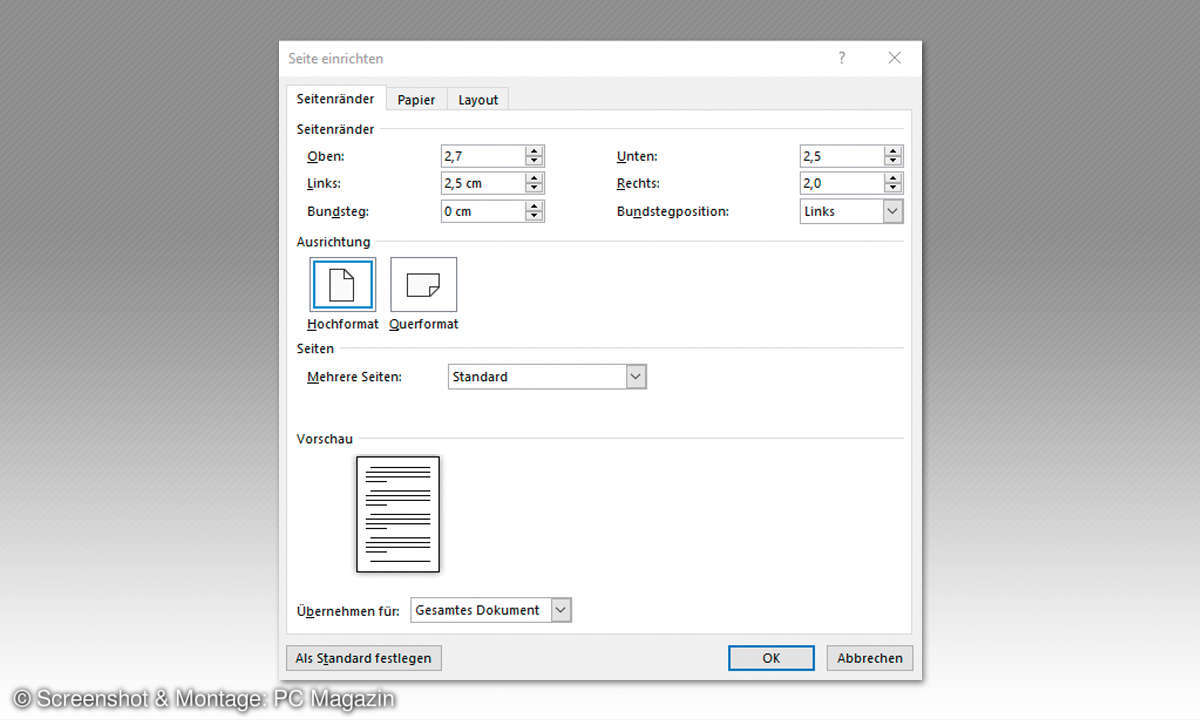The width and height of the screenshot is (1200, 720).
Task: Click the Querformat label text
Action: tap(424, 324)
